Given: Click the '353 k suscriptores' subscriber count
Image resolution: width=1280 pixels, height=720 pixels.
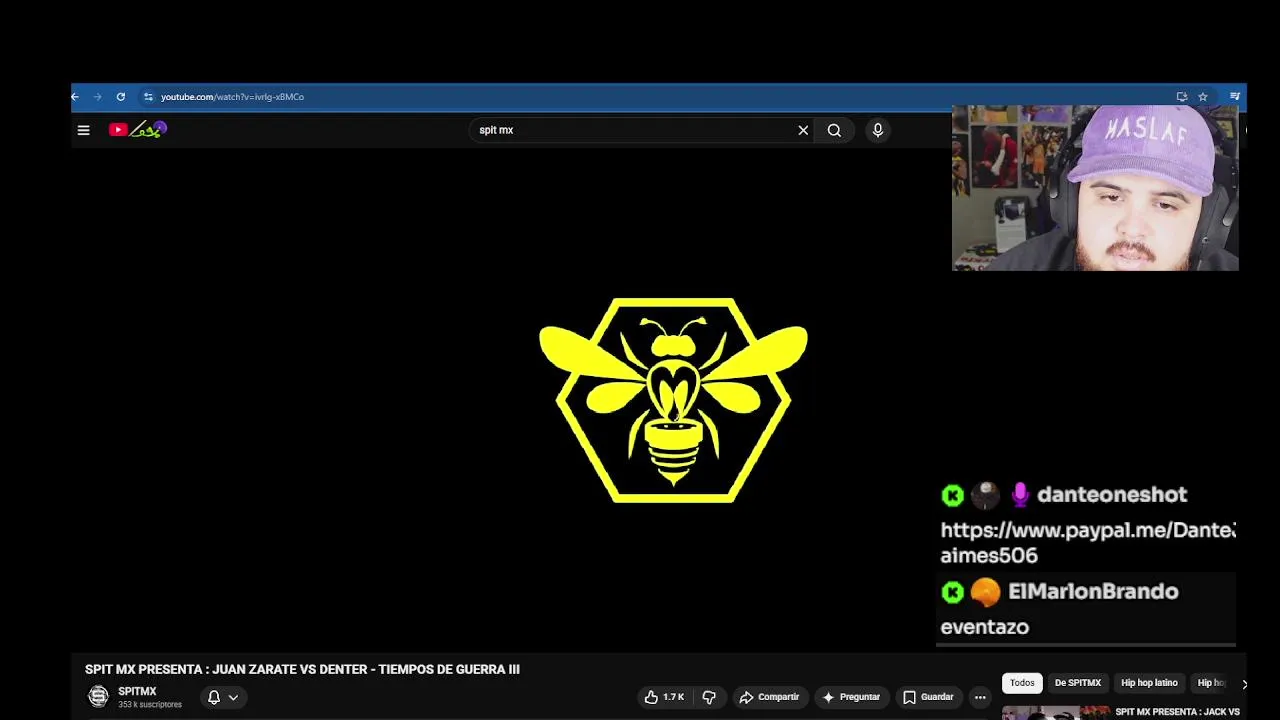Looking at the screenshot, I should pyautogui.click(x=150, y=705).
